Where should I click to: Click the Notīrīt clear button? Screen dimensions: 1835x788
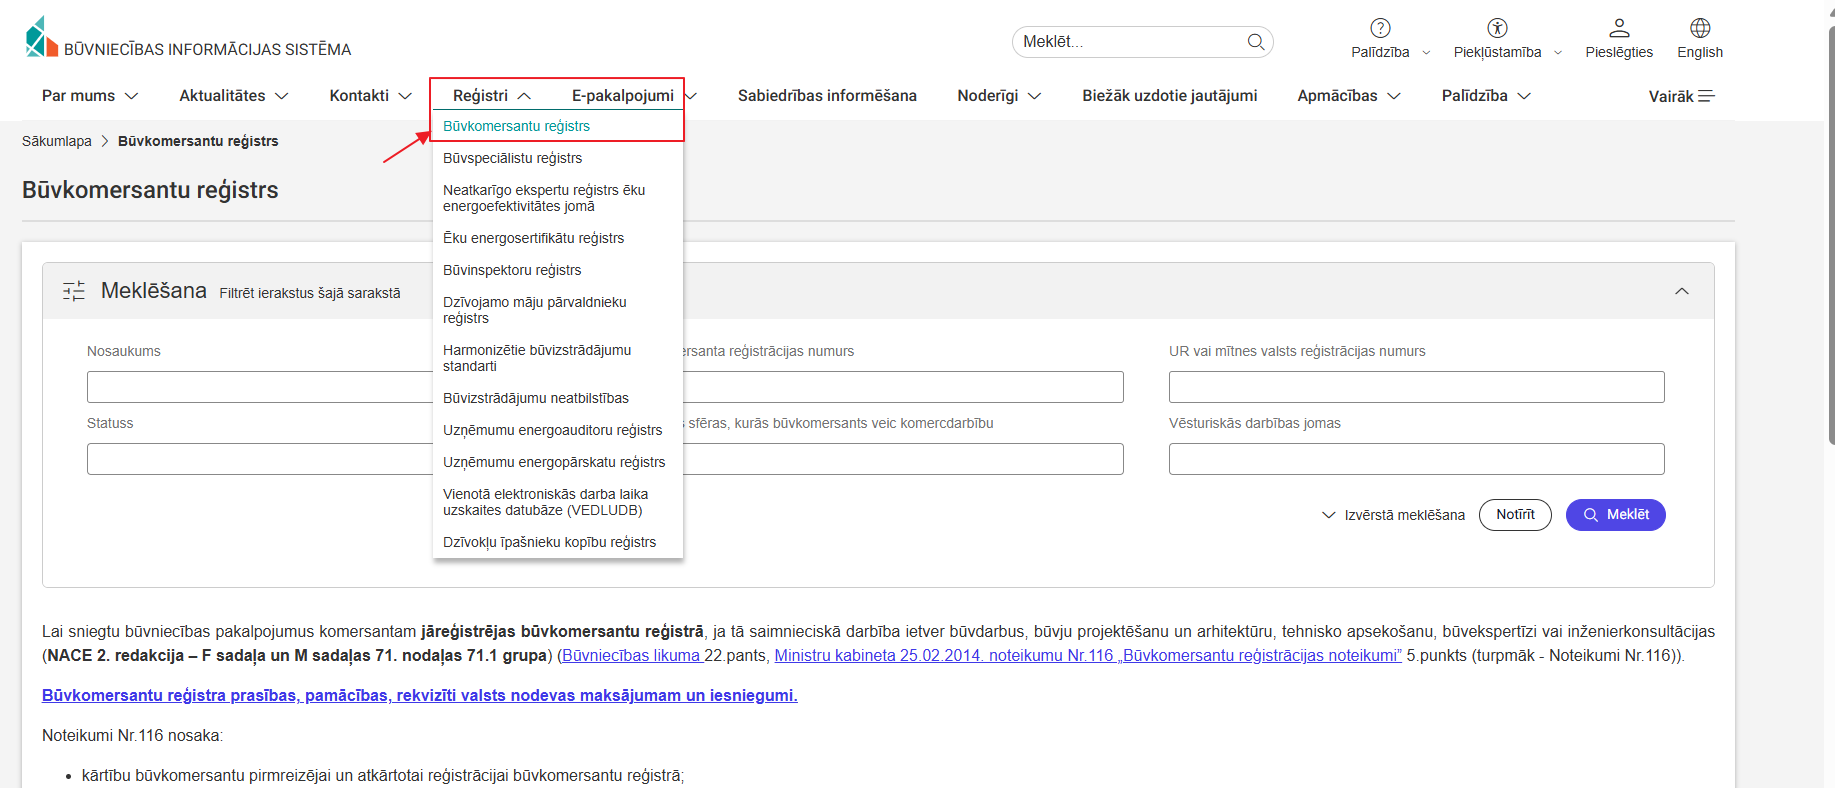[x=1515, y=515]
